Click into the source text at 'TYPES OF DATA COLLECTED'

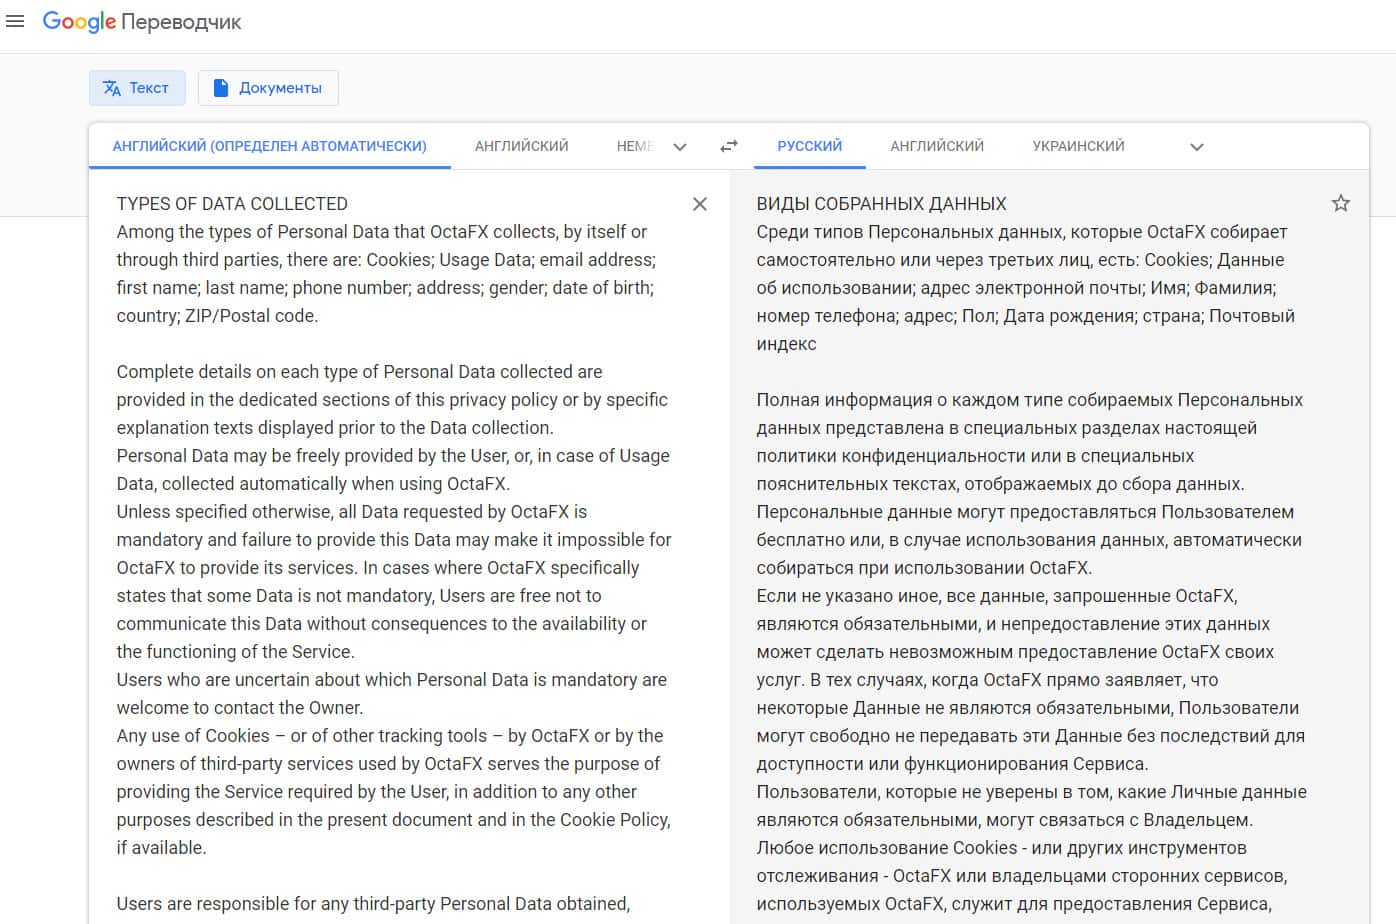pos(232,204)
